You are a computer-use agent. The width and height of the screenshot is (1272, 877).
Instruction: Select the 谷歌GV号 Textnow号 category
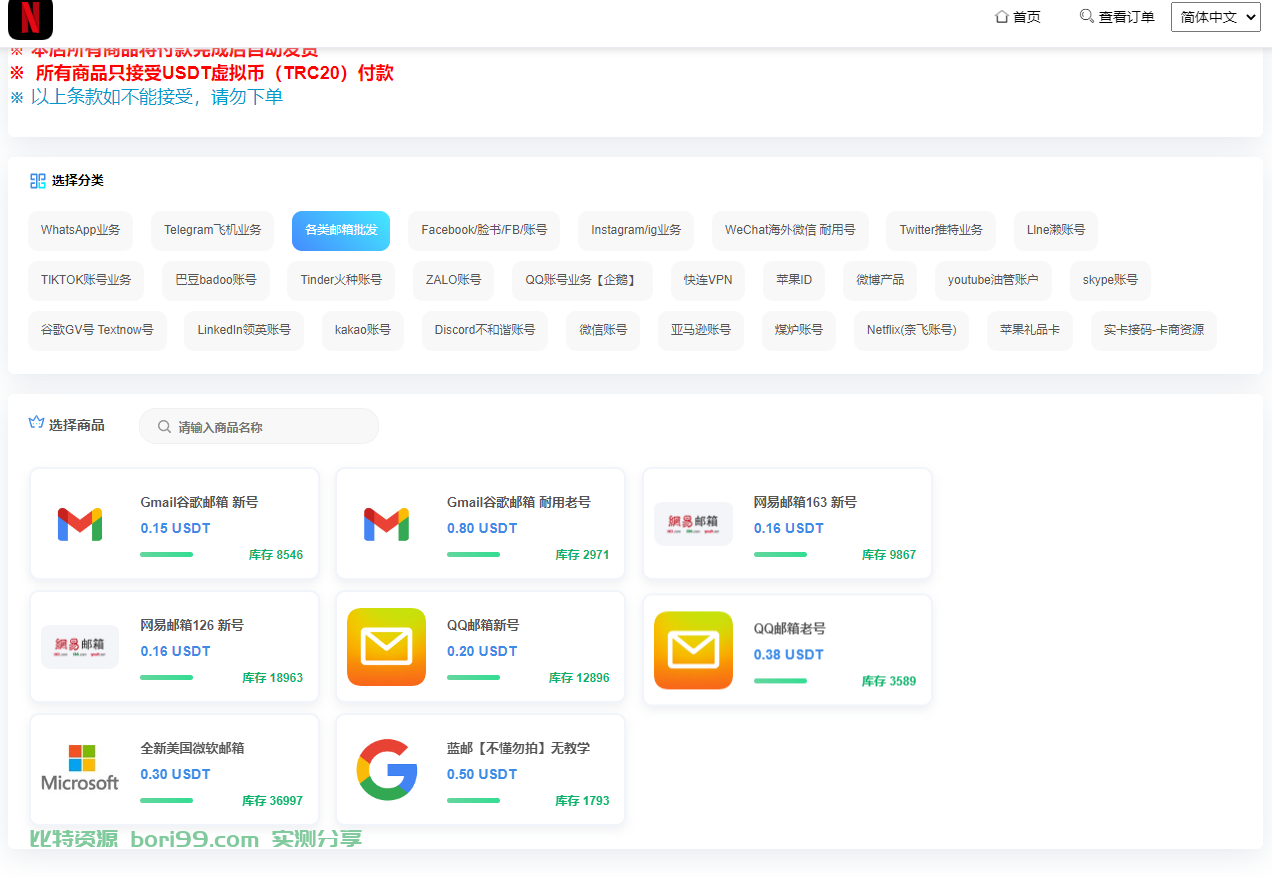point(97,330)
